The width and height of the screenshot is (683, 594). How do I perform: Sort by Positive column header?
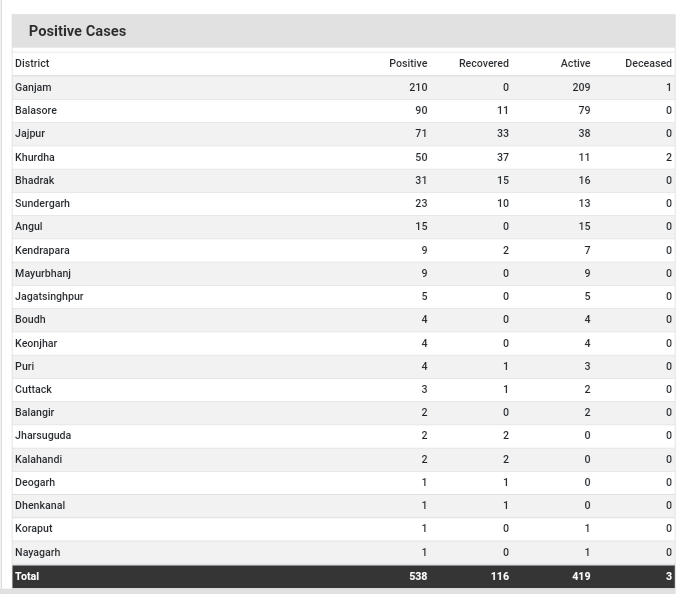coord(407,63)
